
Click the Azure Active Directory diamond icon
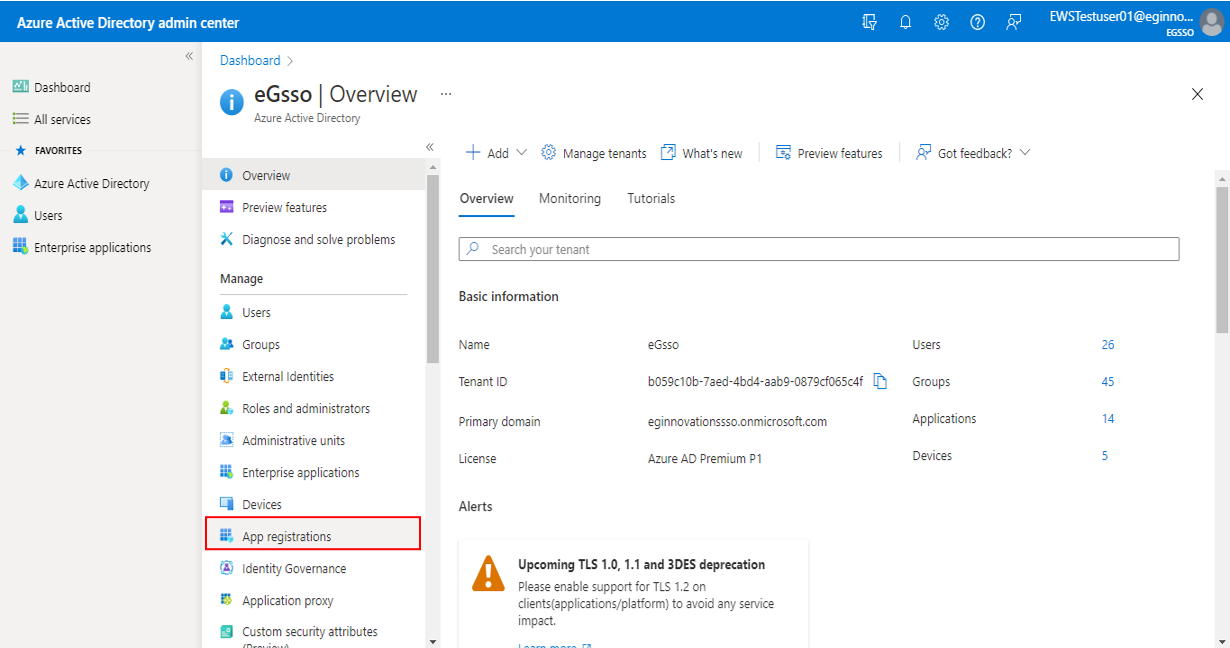click(20, 183)
